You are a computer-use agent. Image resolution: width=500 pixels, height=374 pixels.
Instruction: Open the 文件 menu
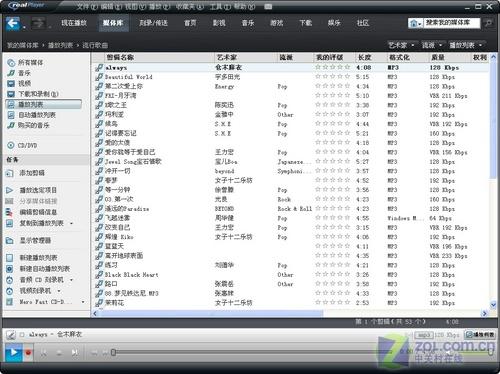coord(87,6)
